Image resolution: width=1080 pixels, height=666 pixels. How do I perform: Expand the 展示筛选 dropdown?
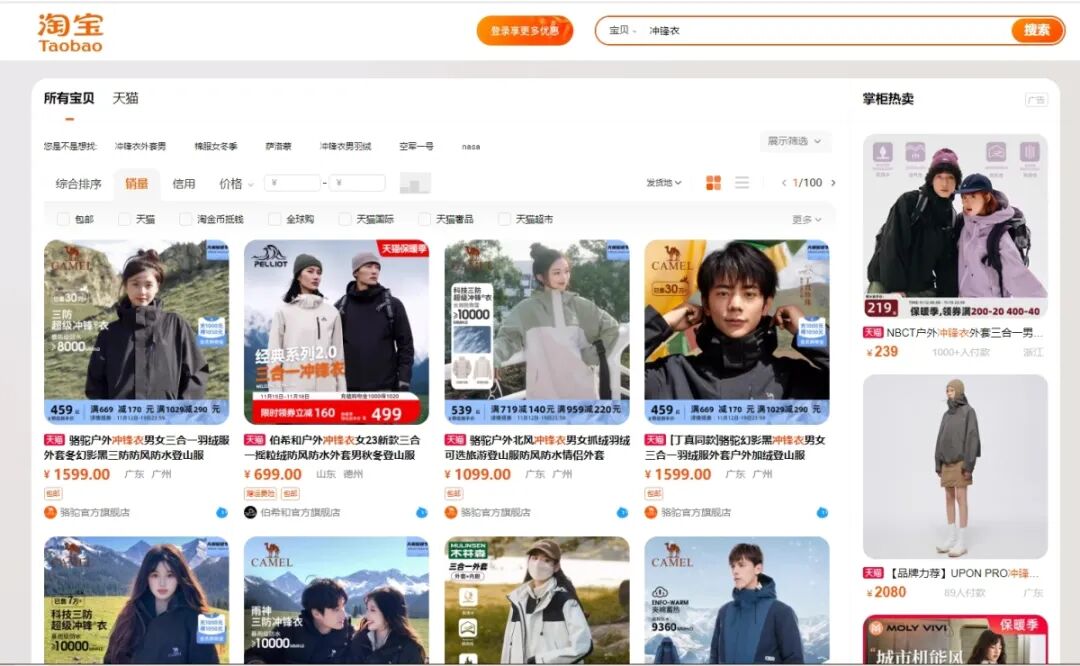(x=794, y=141)
